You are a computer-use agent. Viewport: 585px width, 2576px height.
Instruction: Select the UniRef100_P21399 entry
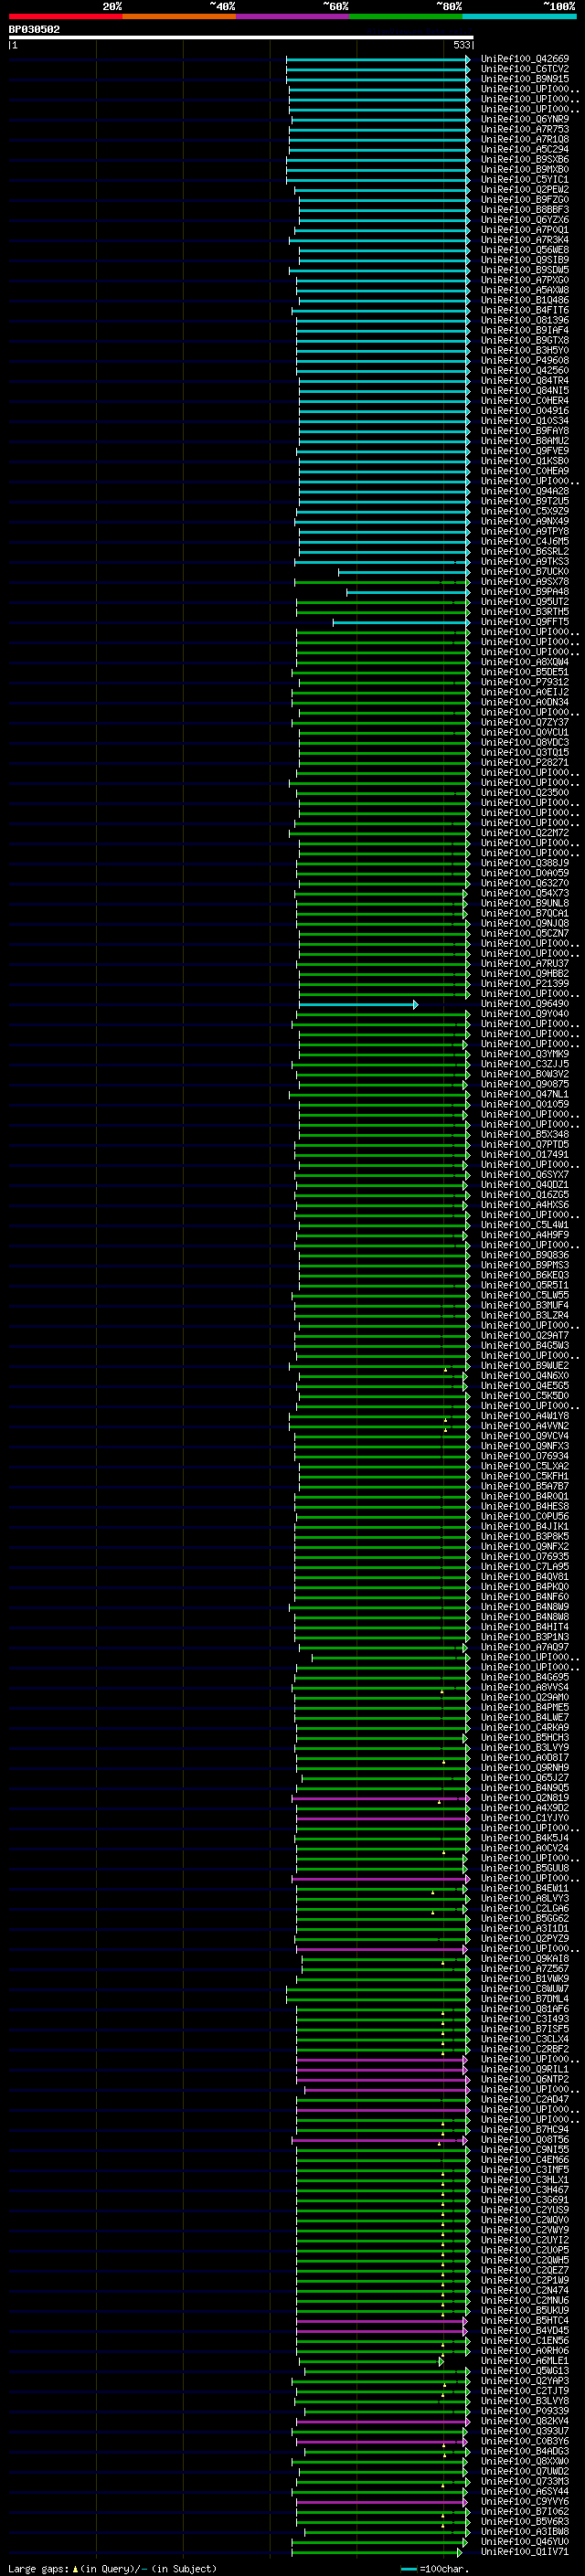(x=525, y=983)
